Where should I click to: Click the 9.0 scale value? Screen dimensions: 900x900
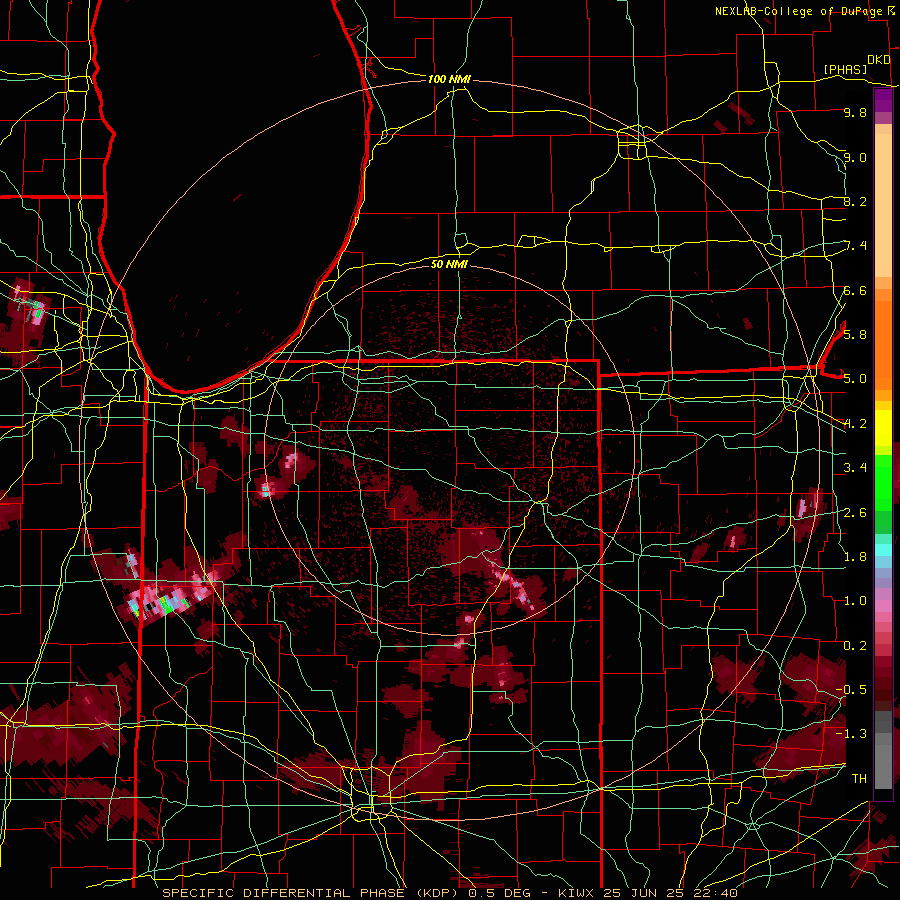[x=855, y=157]
